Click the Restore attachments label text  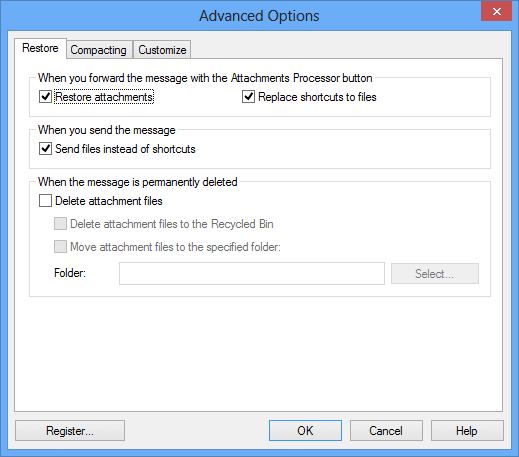[x=104, y=97]
